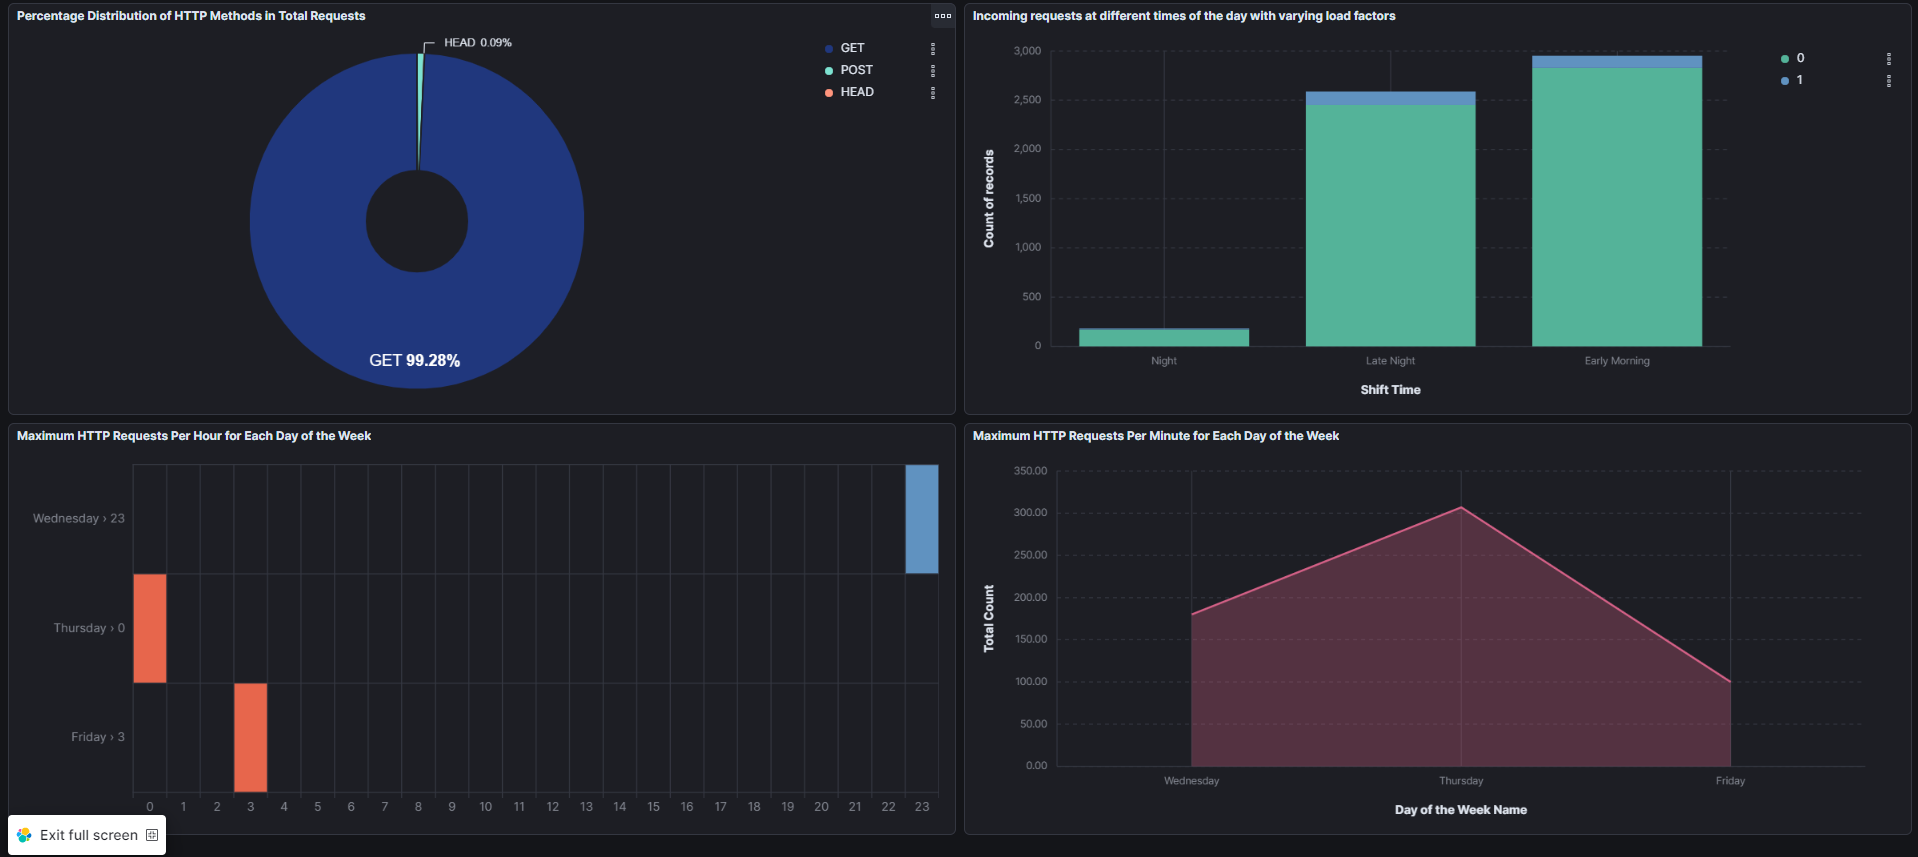Toggle HEAD series in pie legend
This screenshot has height=857, width=1918.
(x=857, y=92)
